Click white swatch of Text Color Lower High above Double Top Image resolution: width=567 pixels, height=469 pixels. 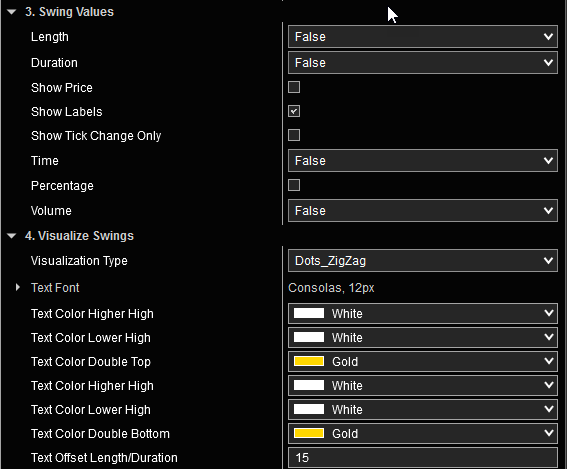tap(309, 337)
